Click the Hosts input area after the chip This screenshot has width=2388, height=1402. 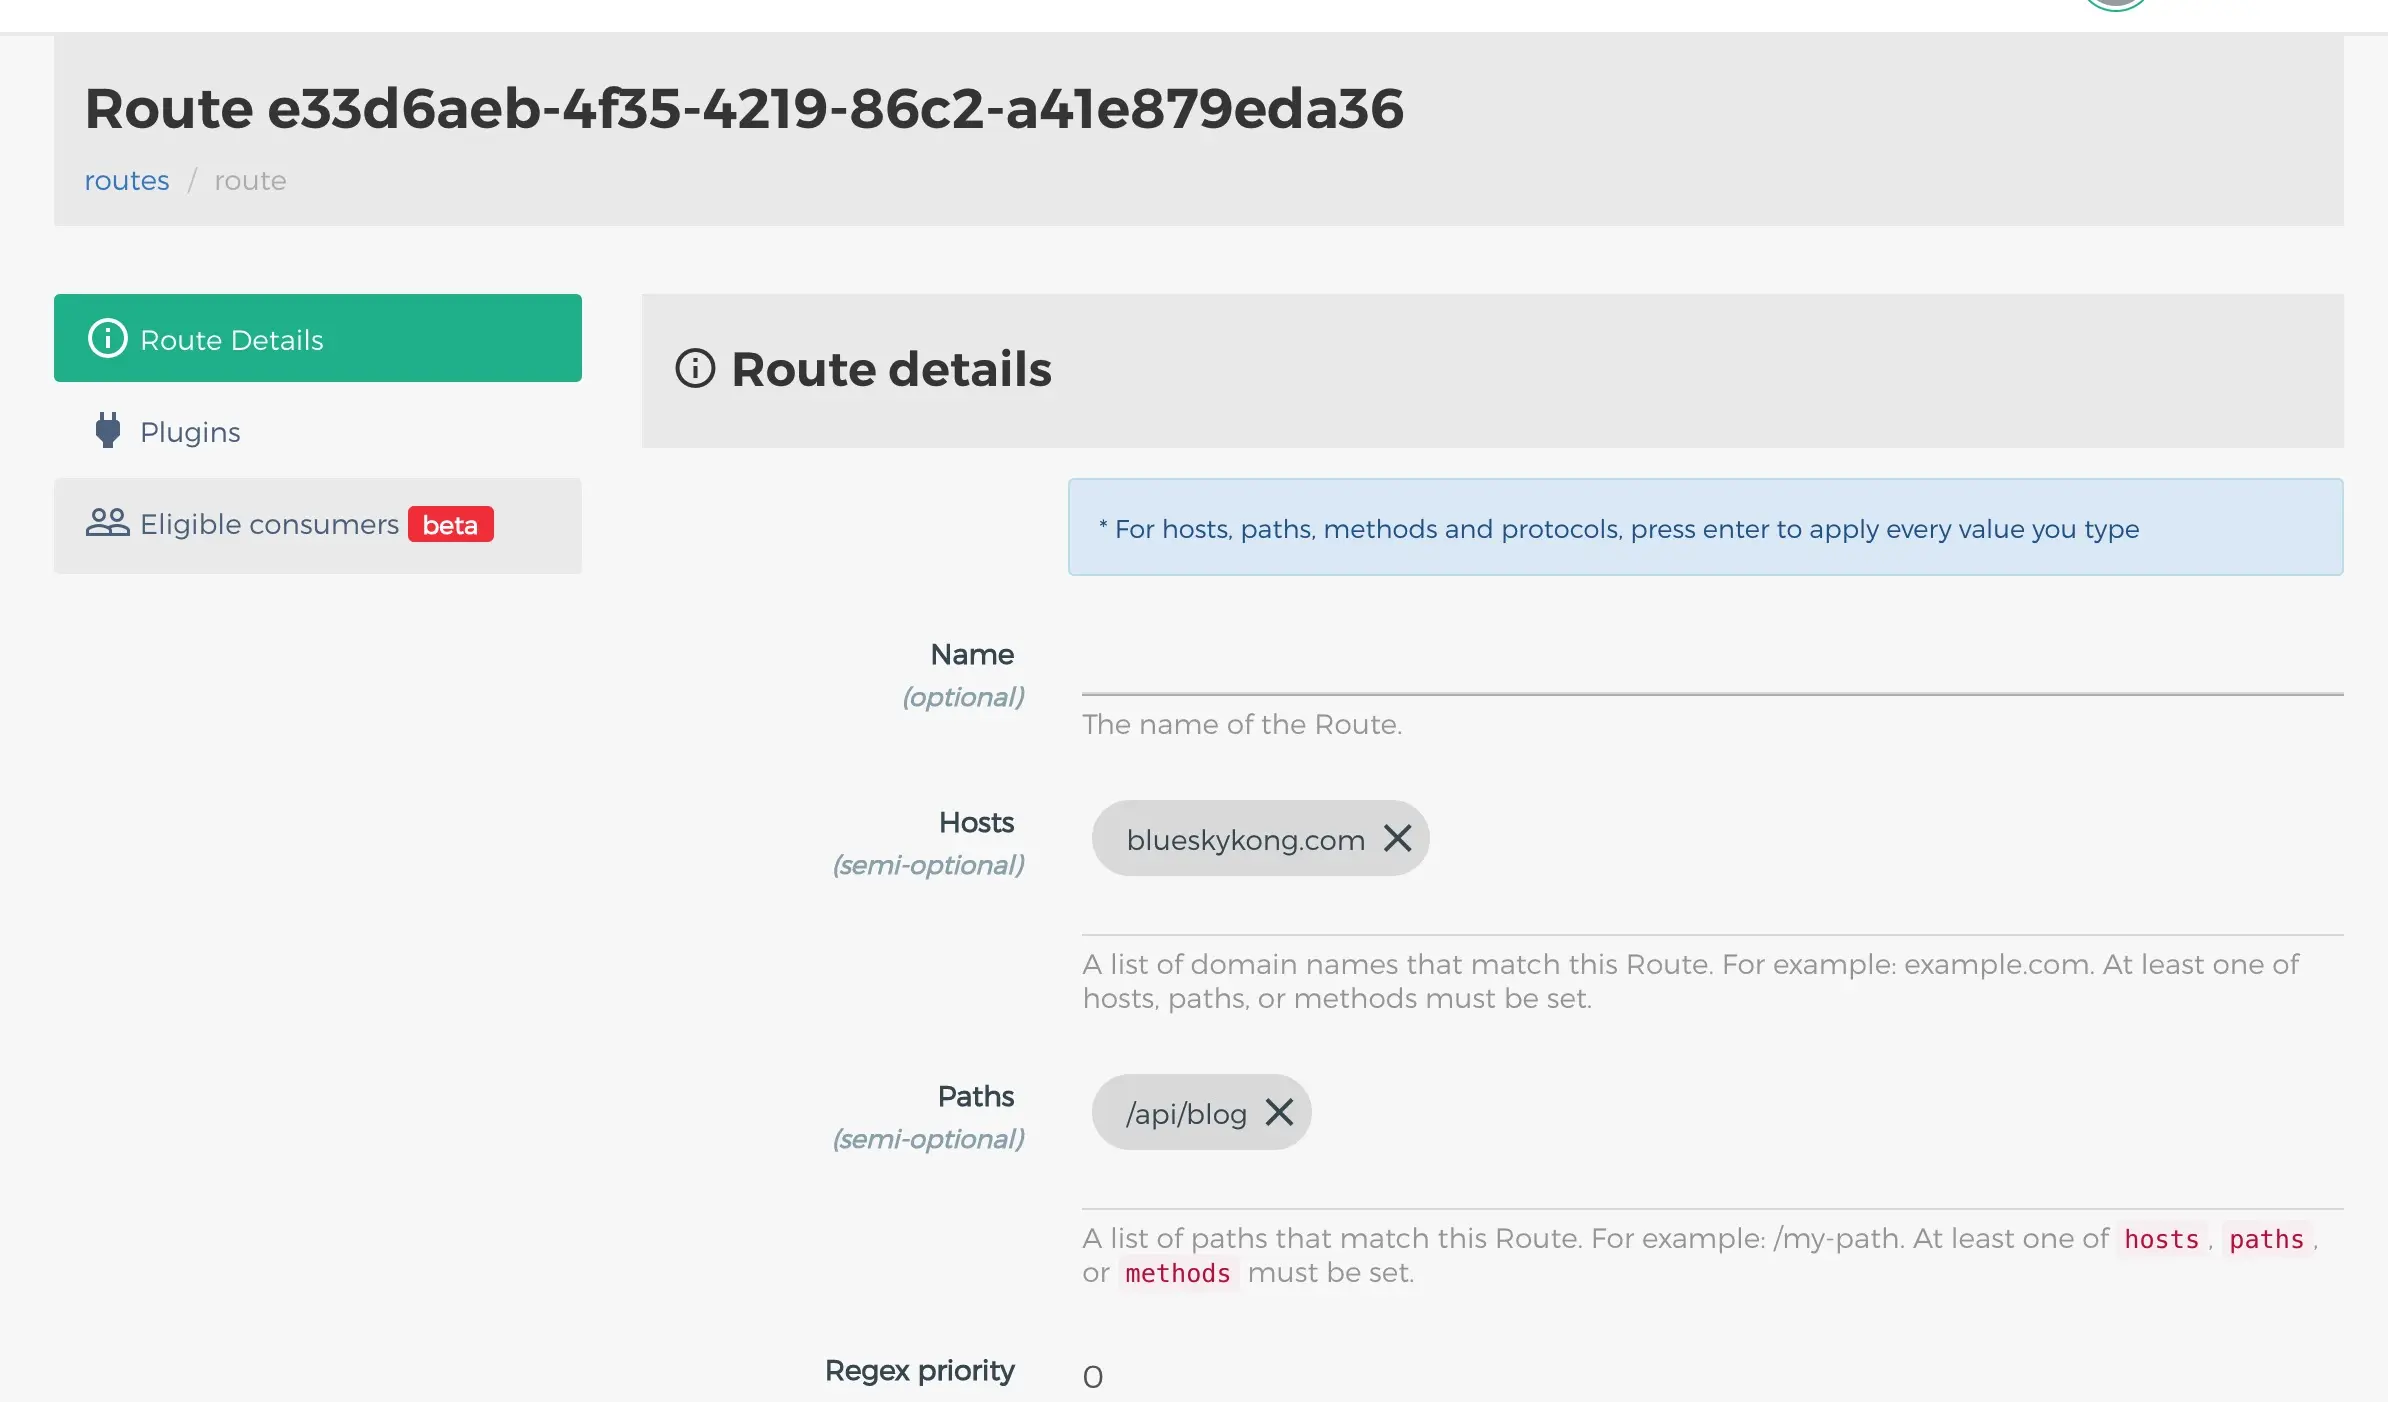(1880, 840)
